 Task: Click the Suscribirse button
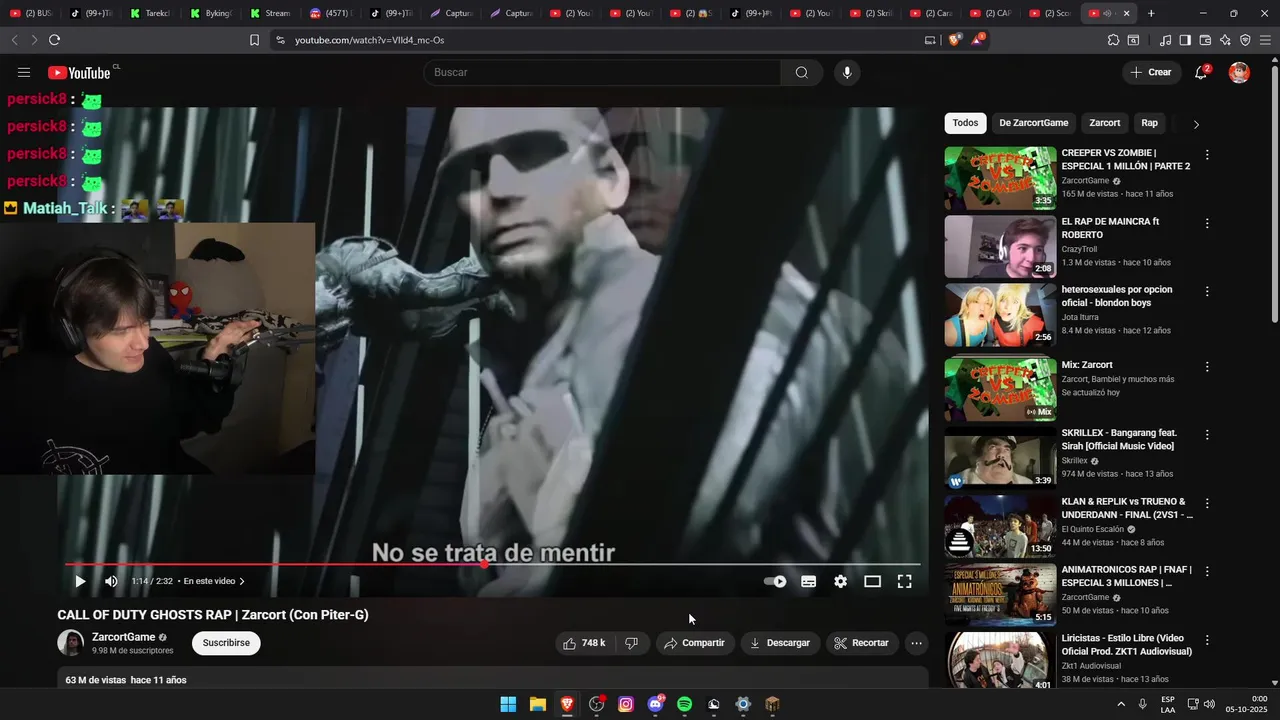226,643
